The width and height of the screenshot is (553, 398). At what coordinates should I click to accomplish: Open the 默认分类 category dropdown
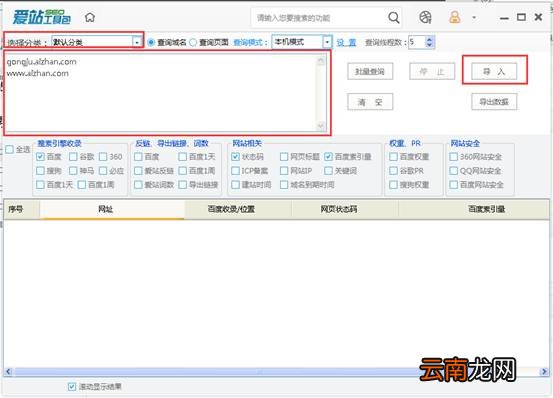[x=137, y=42]
